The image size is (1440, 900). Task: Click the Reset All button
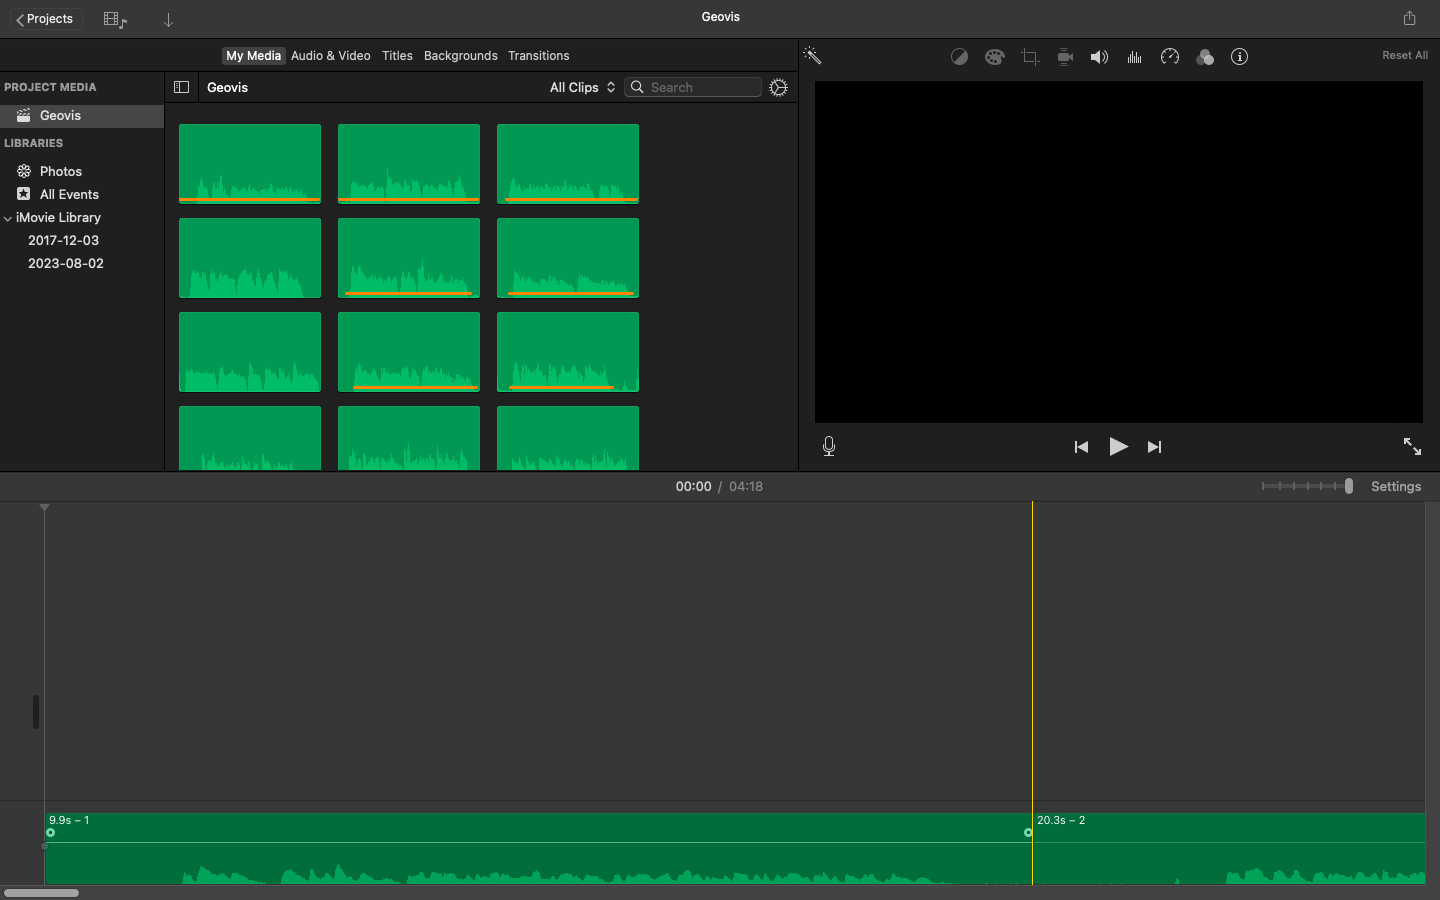pyautogui.click(x=1405, y=56)
